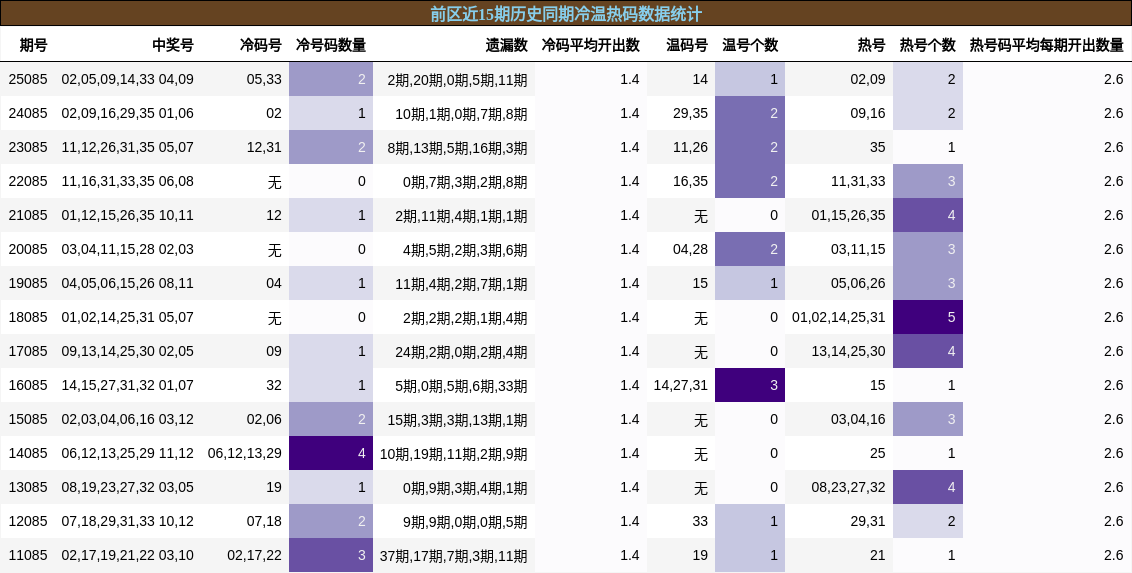
Task: Select issue number 19085
Action: pyautogui.click(x=28, y=283)
